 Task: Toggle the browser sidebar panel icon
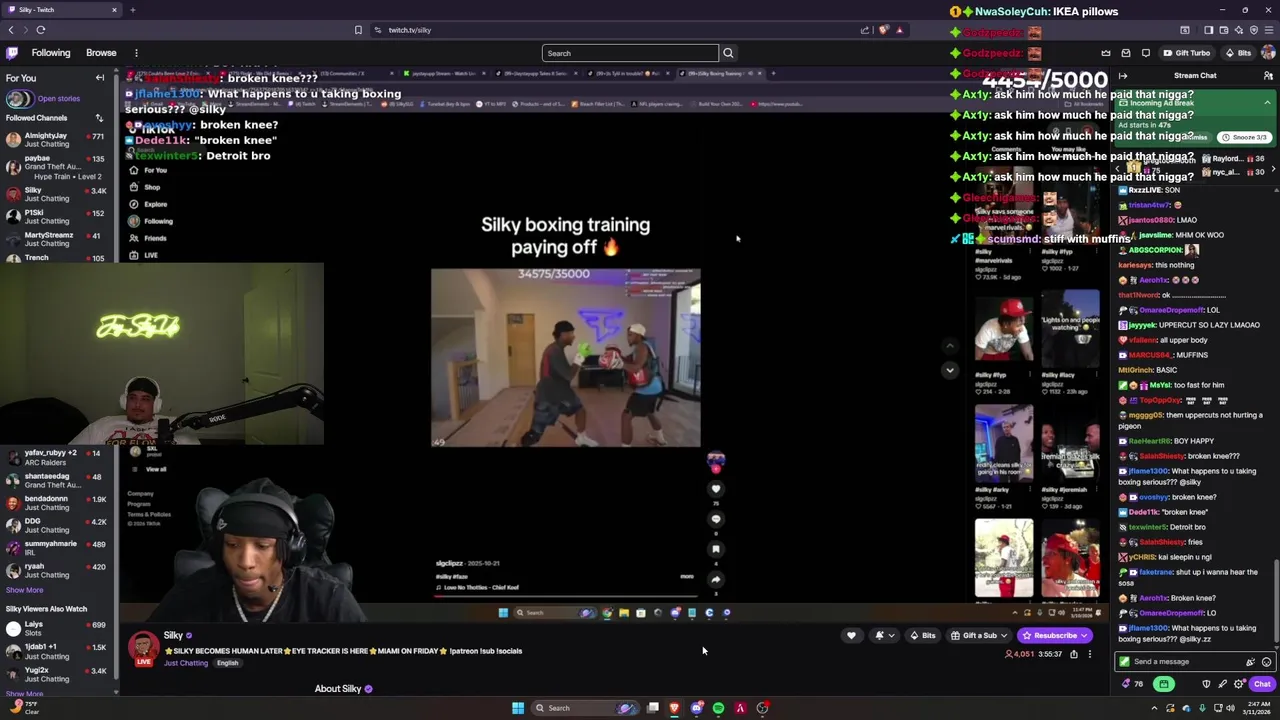[x=1208, y=30]
